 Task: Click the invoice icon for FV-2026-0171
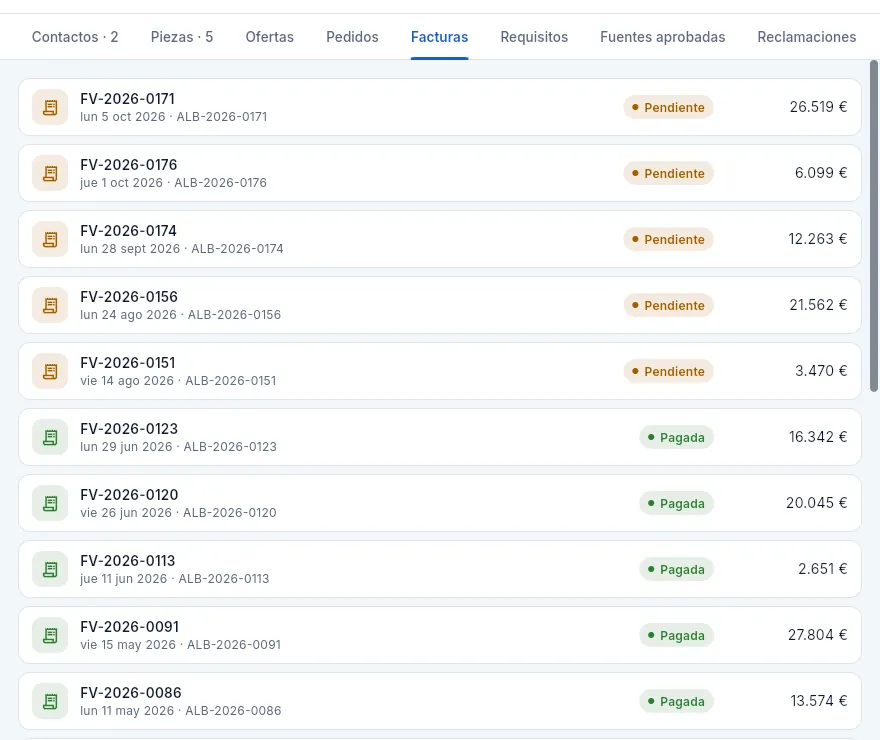[50, 107]
